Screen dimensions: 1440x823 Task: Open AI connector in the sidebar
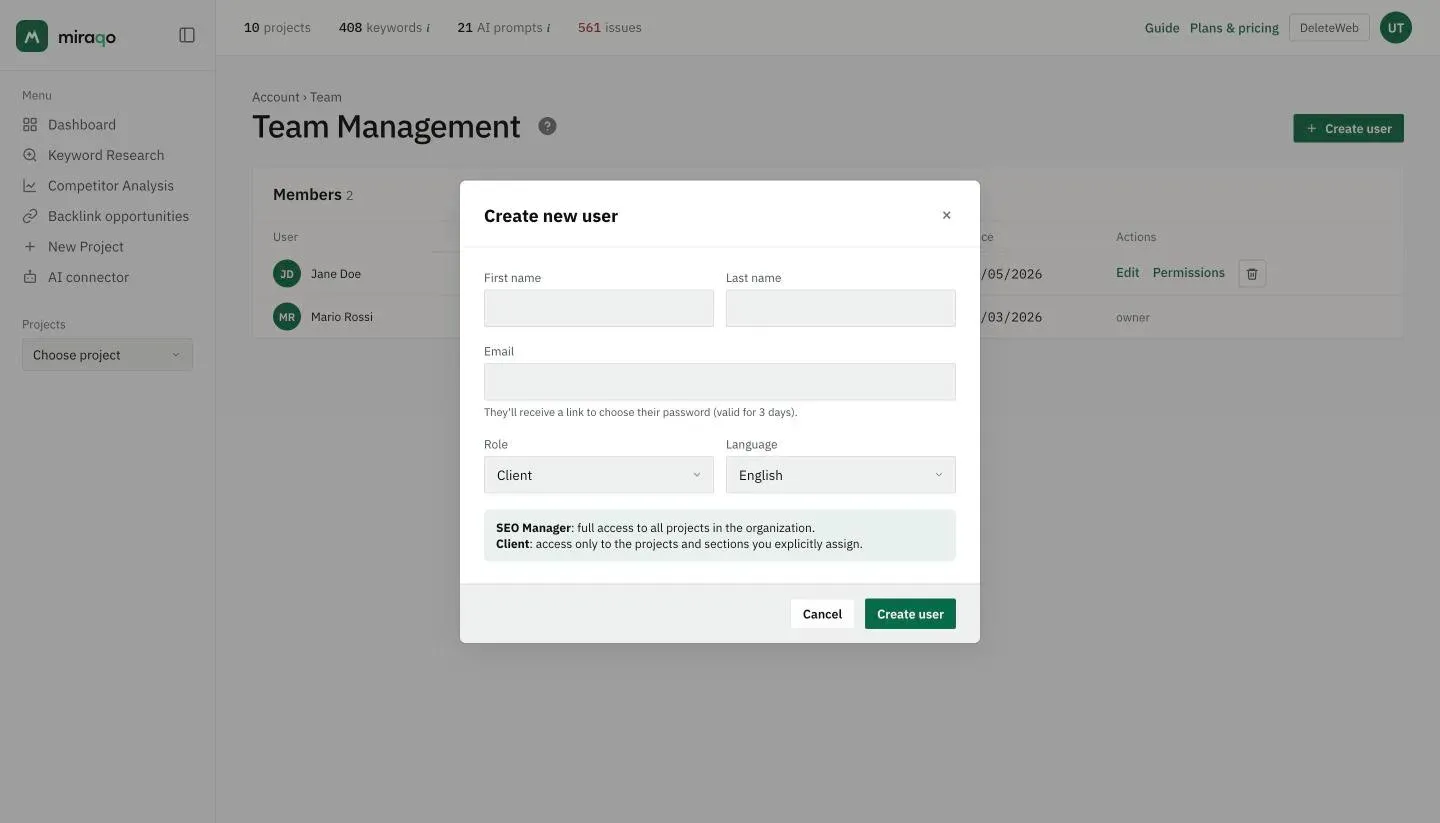tap(88, 277)
